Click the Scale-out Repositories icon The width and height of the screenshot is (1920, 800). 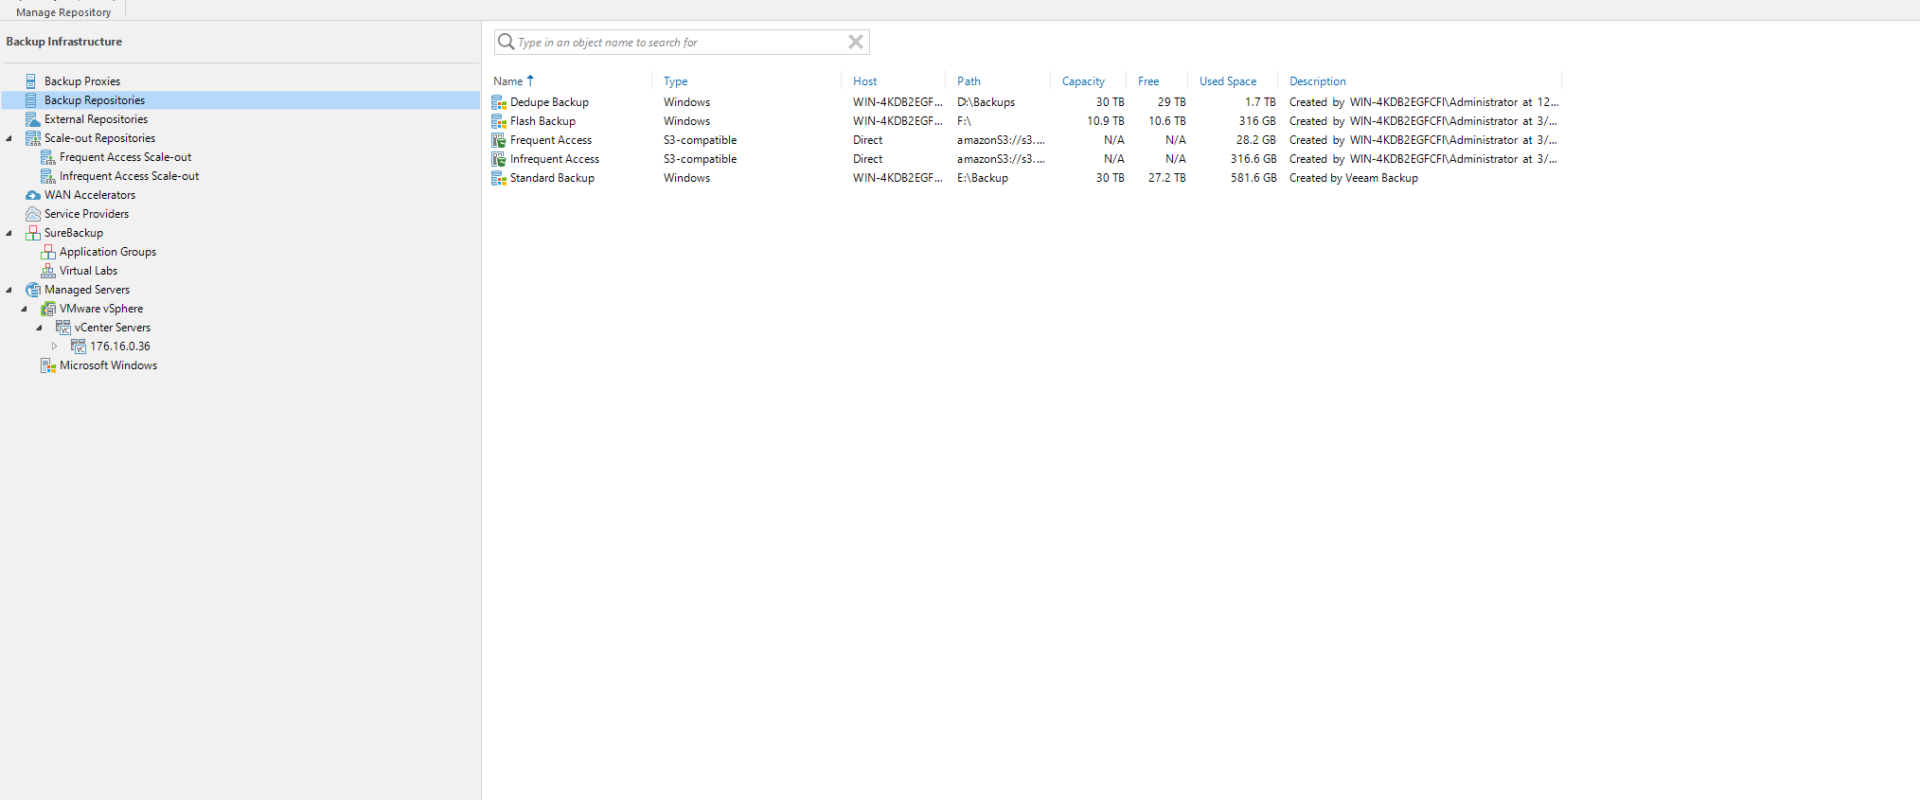click(x=32, y=138)
